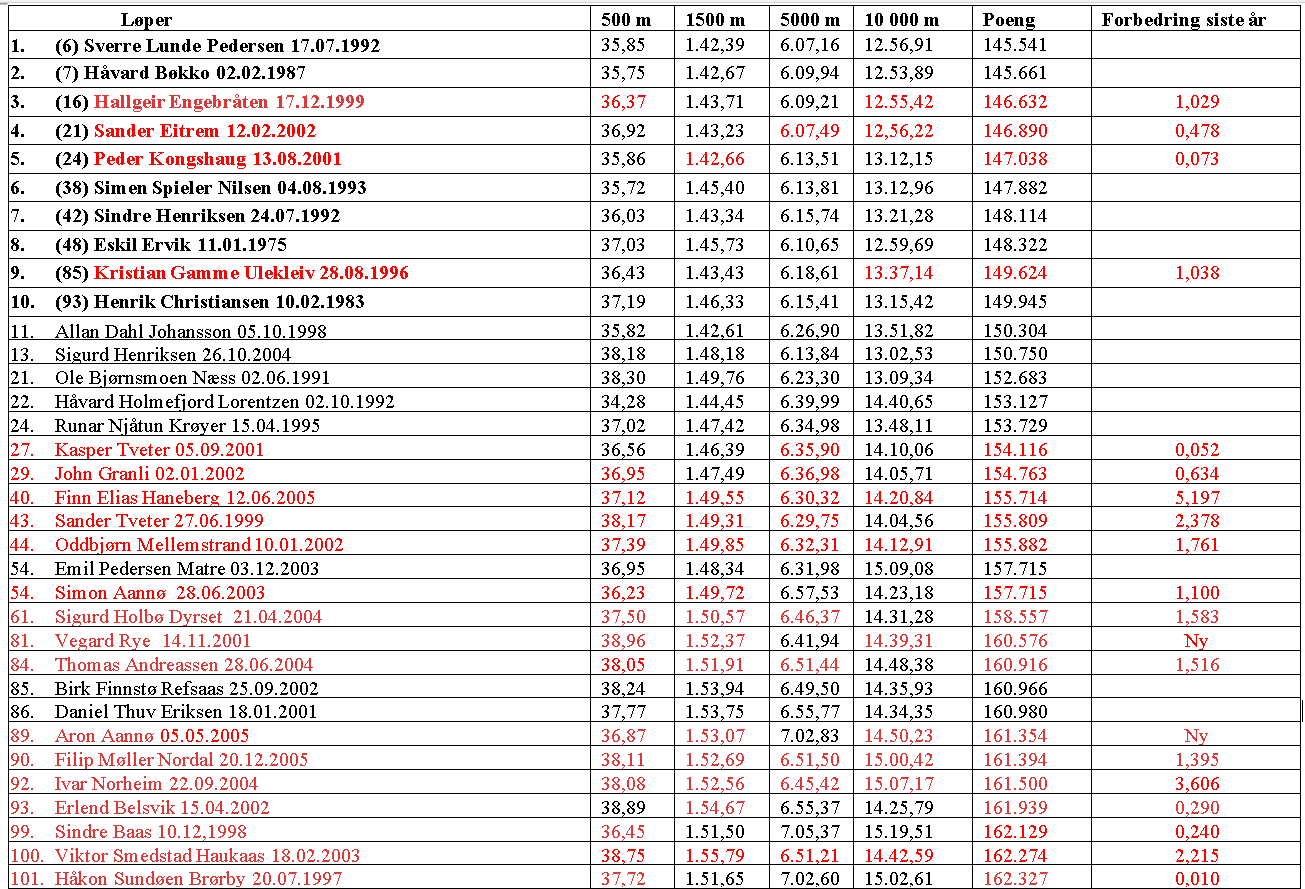Select the Forbedring siste år header
The width and height of the screenshot is (1305, 889).
click(x=1183, y=20)
